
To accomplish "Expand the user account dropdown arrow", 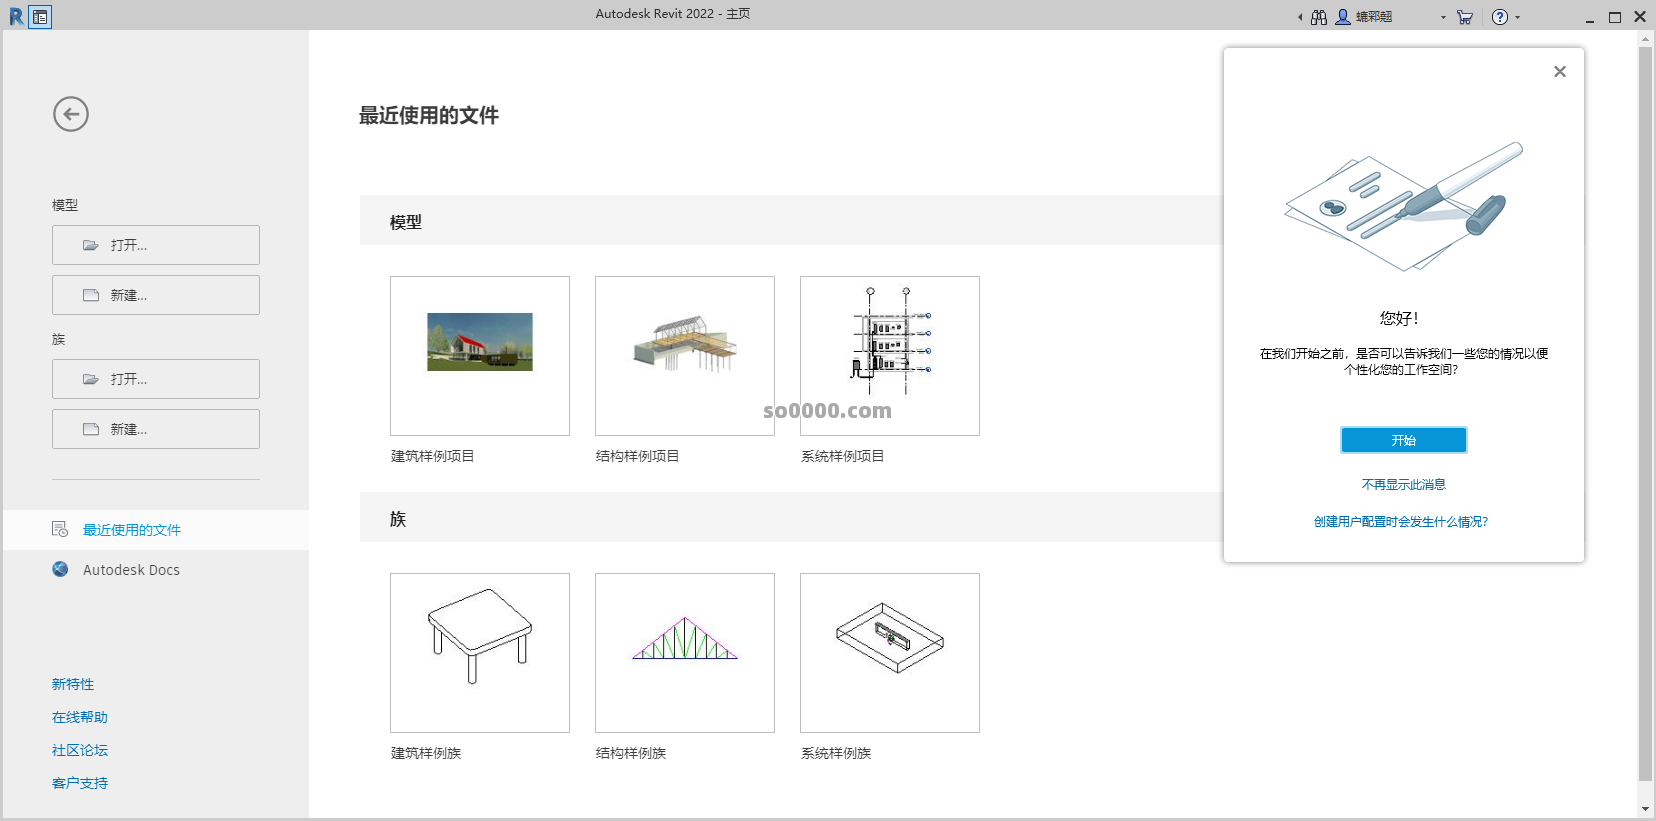I will (x=1443, y=18).
